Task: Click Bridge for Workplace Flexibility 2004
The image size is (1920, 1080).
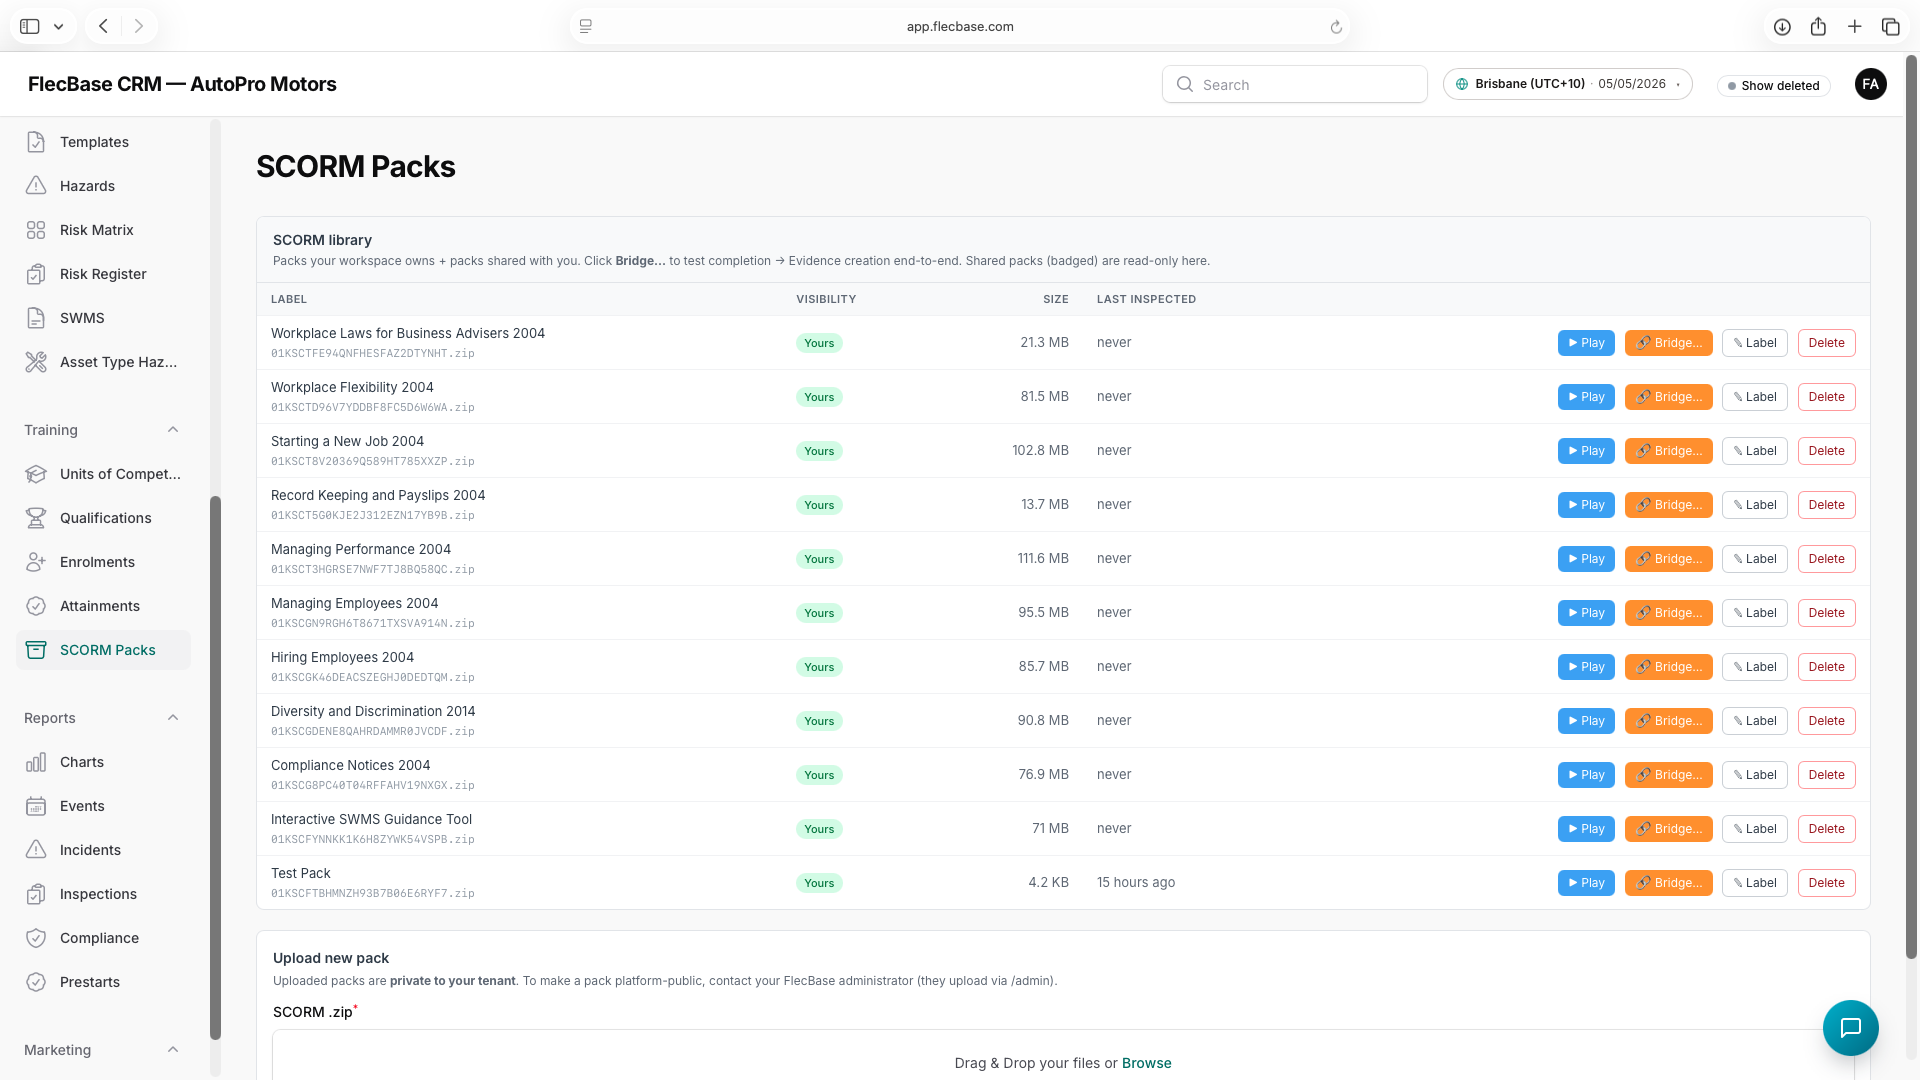Action: (x=1668, y=397)
